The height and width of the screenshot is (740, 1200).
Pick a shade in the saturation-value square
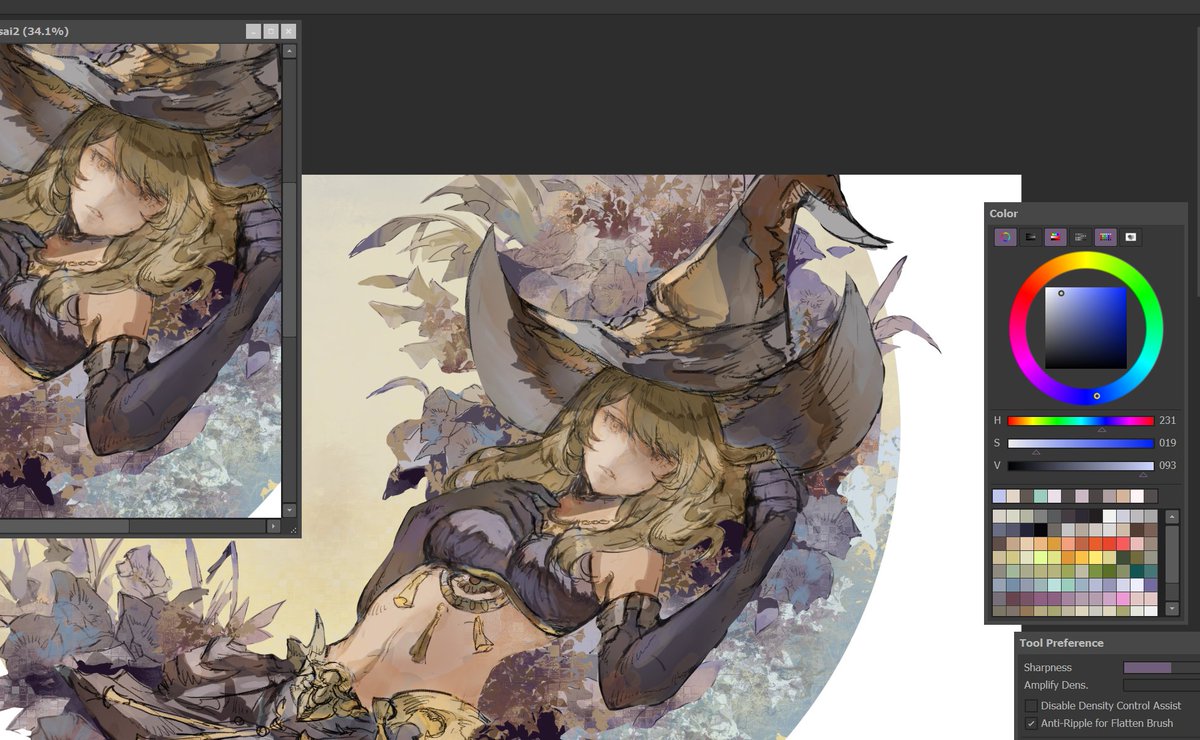(1086, 328)
